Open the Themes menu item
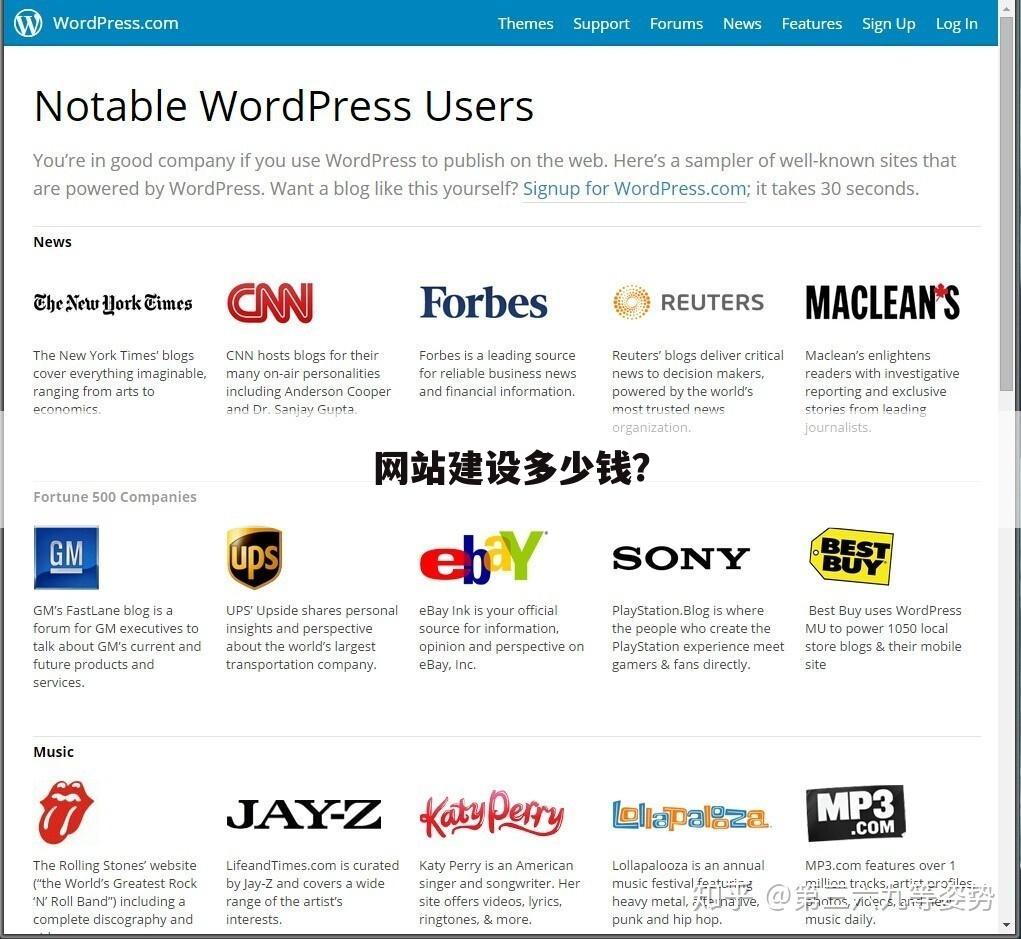 [x=525, y=23]
